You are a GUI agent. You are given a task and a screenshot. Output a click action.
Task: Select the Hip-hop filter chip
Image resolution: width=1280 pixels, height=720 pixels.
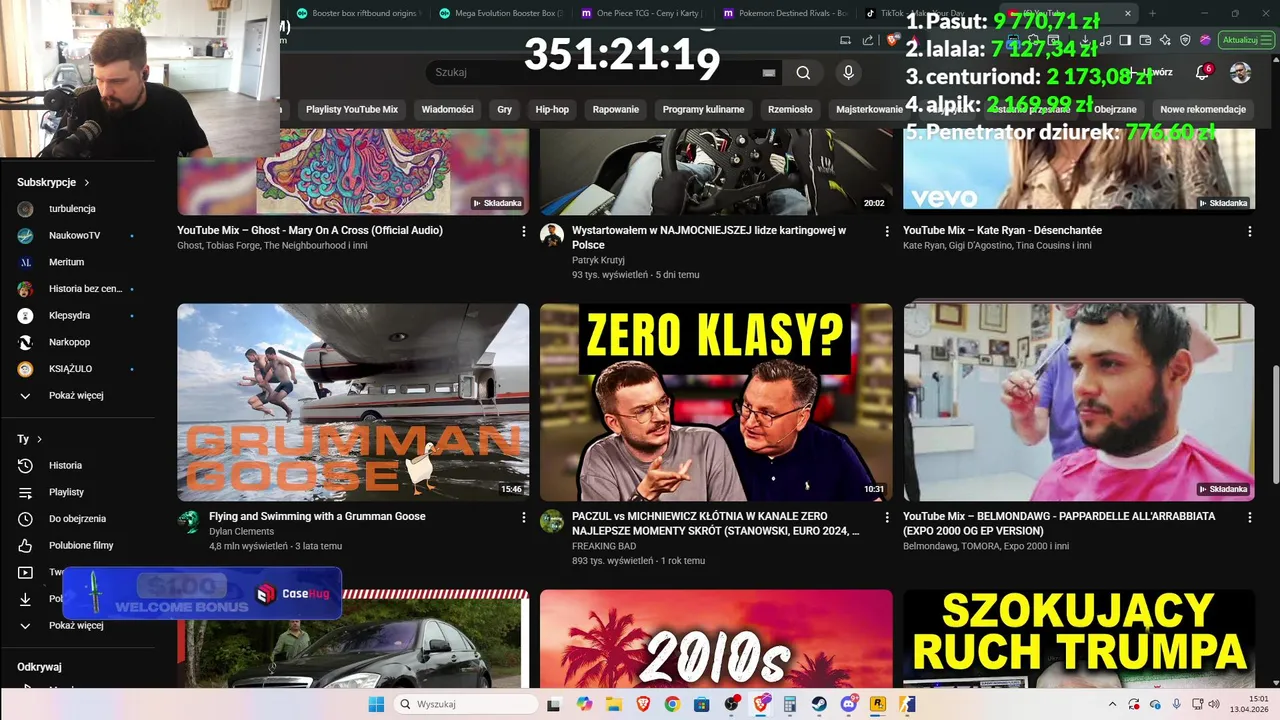click(x=552, y=109)
